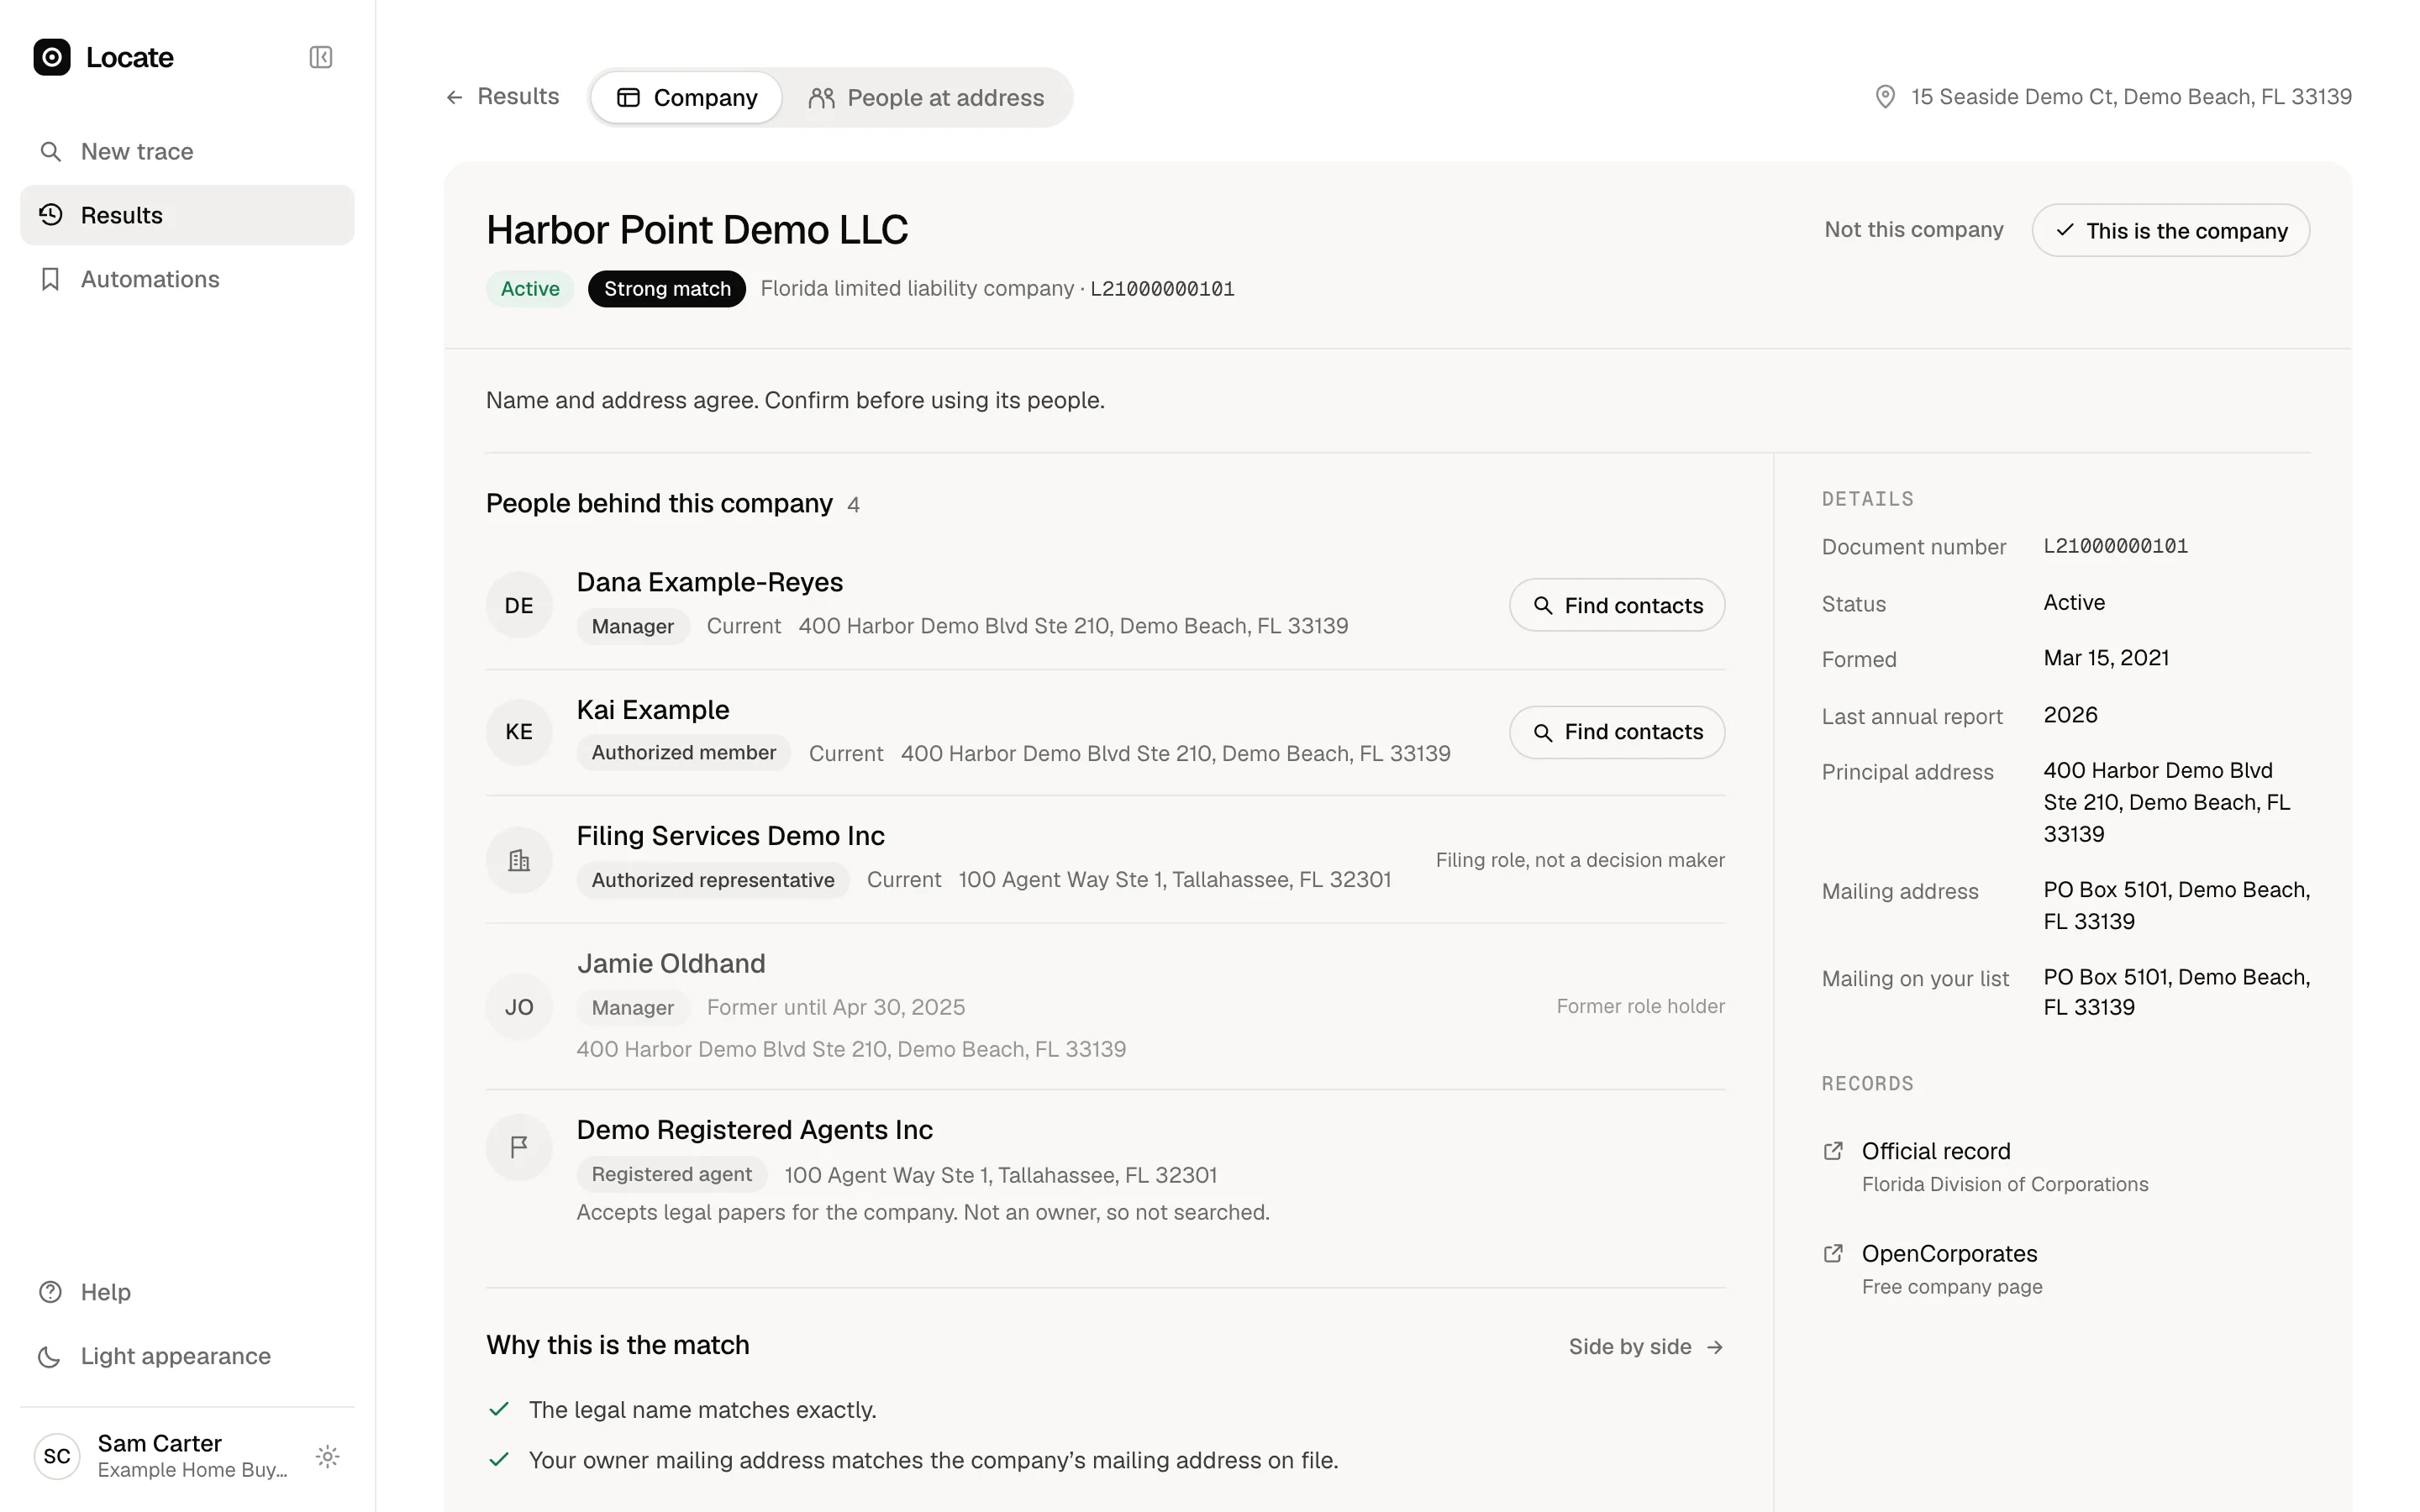The image size is (2420, 1512).
Task: Switch to the Company tab
Action: pyautogui.click(x=686, y=98)
